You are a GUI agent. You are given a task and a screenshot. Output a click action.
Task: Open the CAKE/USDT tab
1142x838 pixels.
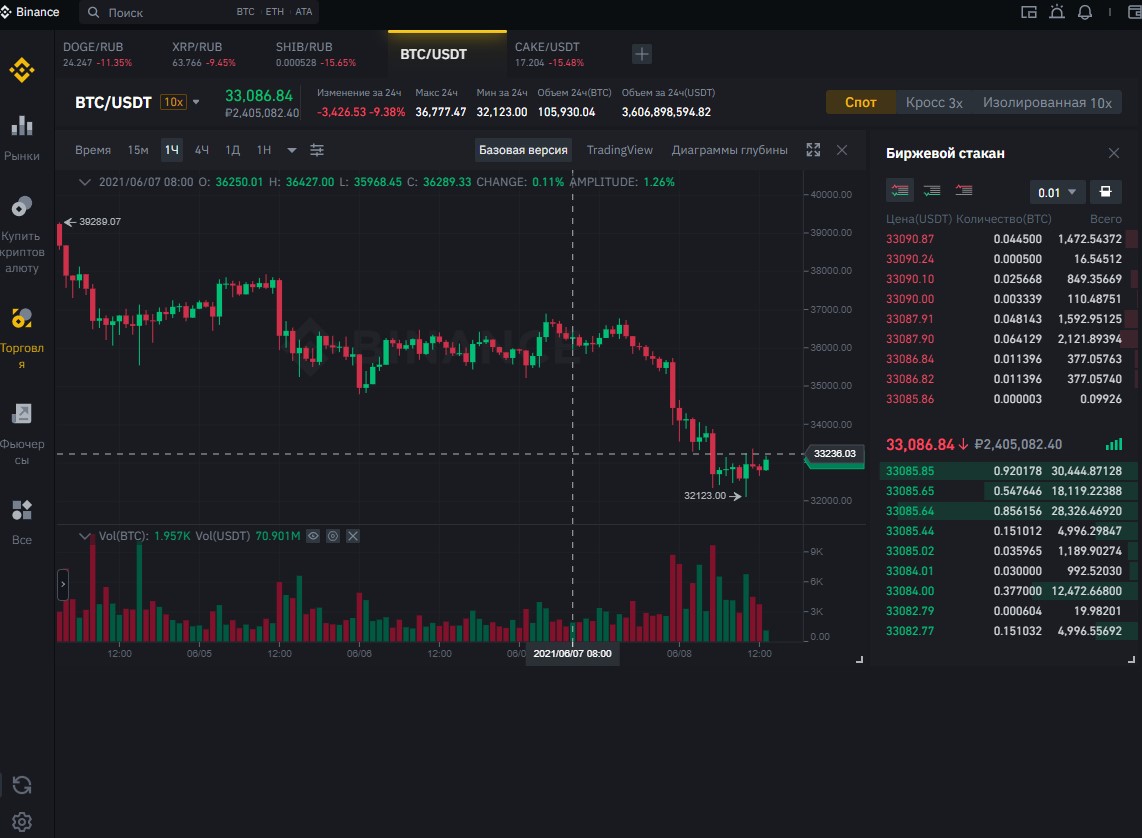coord(549,54)
